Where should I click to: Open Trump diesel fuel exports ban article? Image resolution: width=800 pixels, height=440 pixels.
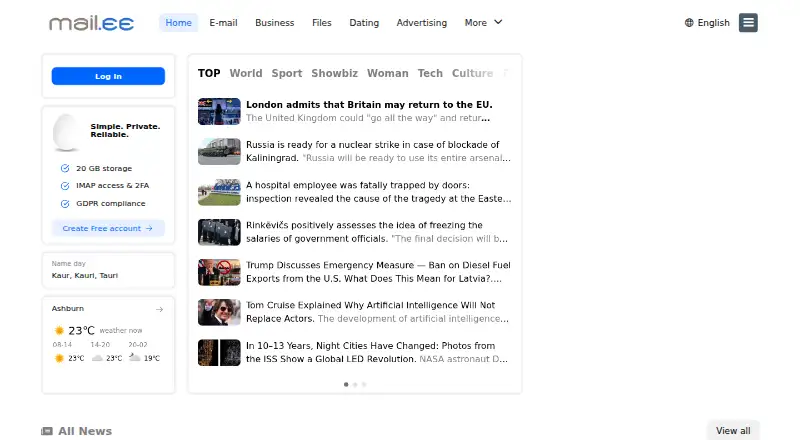click(x=379, y=272)
